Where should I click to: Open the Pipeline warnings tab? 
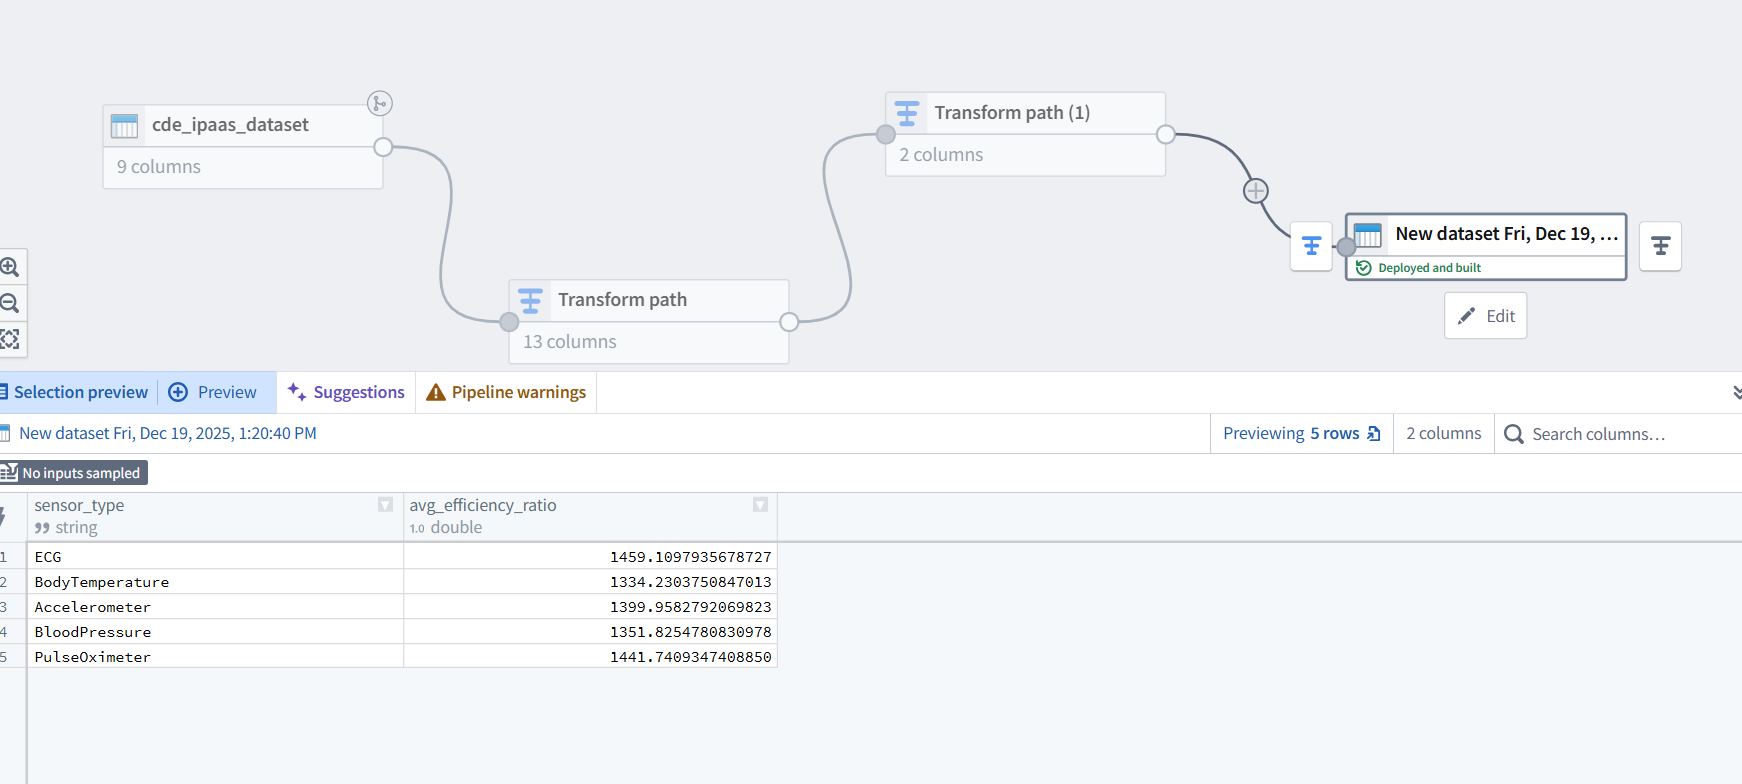click(x=506, y=392)
